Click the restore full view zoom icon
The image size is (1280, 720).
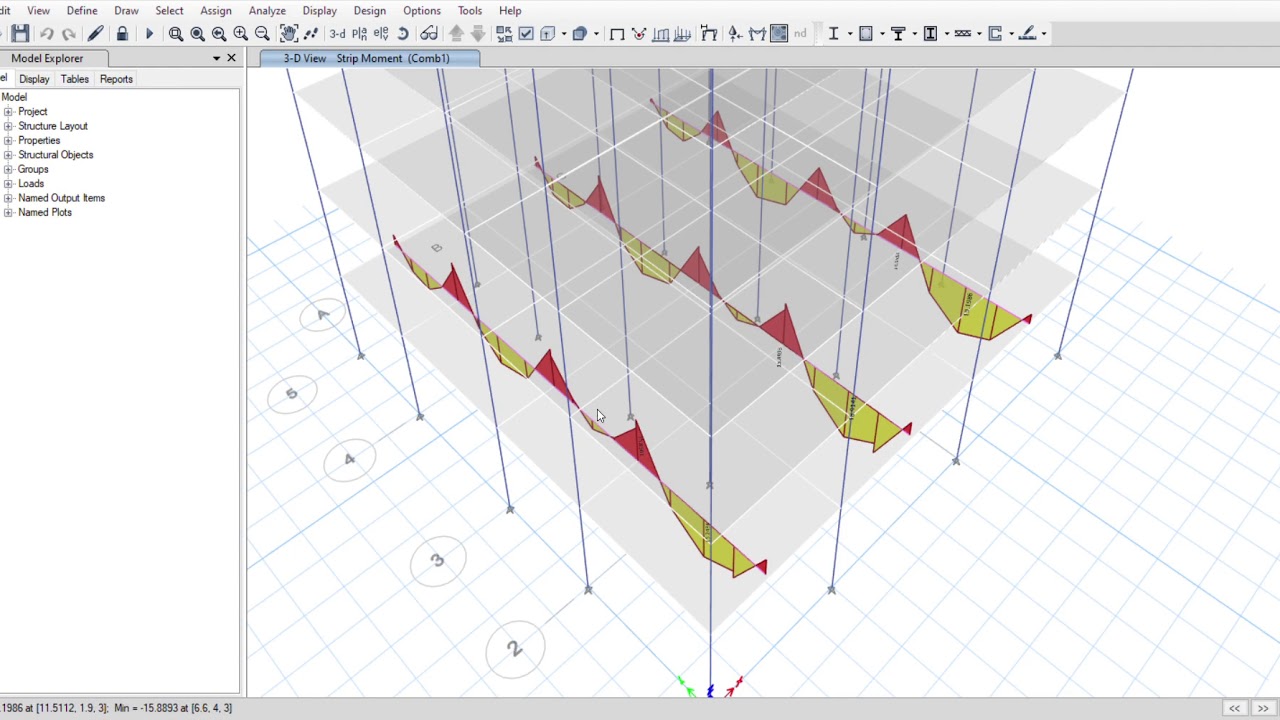coord(197,33)
